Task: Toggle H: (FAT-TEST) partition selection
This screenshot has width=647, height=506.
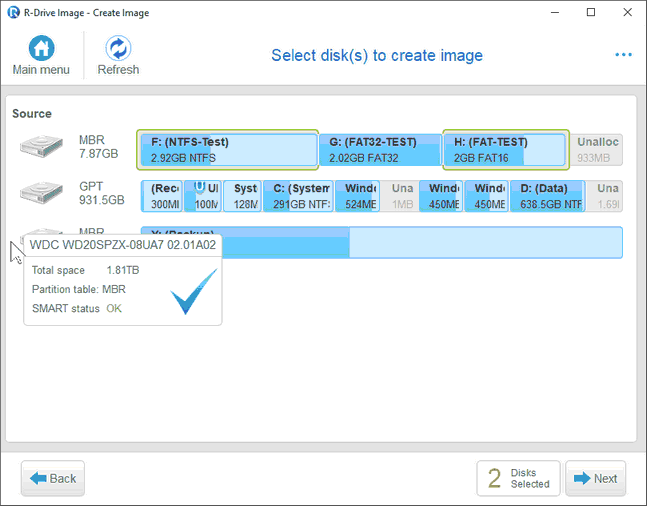Action: (x=506, y=149)
